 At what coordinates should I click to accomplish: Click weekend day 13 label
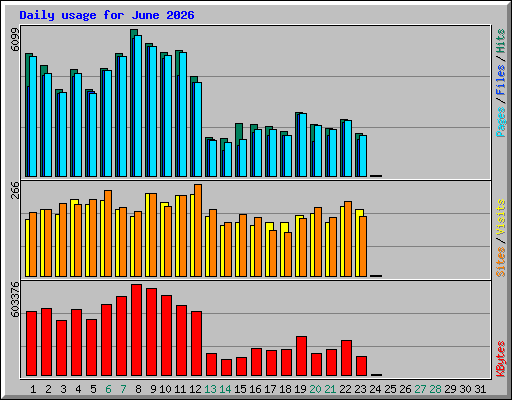pyautogui.click(x=210, y=389)
